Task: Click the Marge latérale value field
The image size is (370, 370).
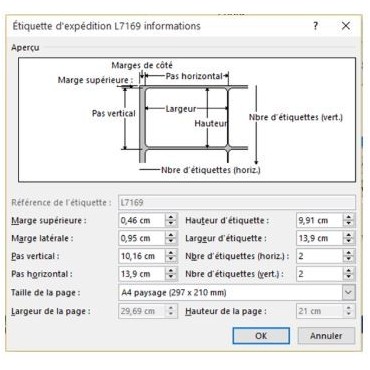Action: [x=142, y=238]
